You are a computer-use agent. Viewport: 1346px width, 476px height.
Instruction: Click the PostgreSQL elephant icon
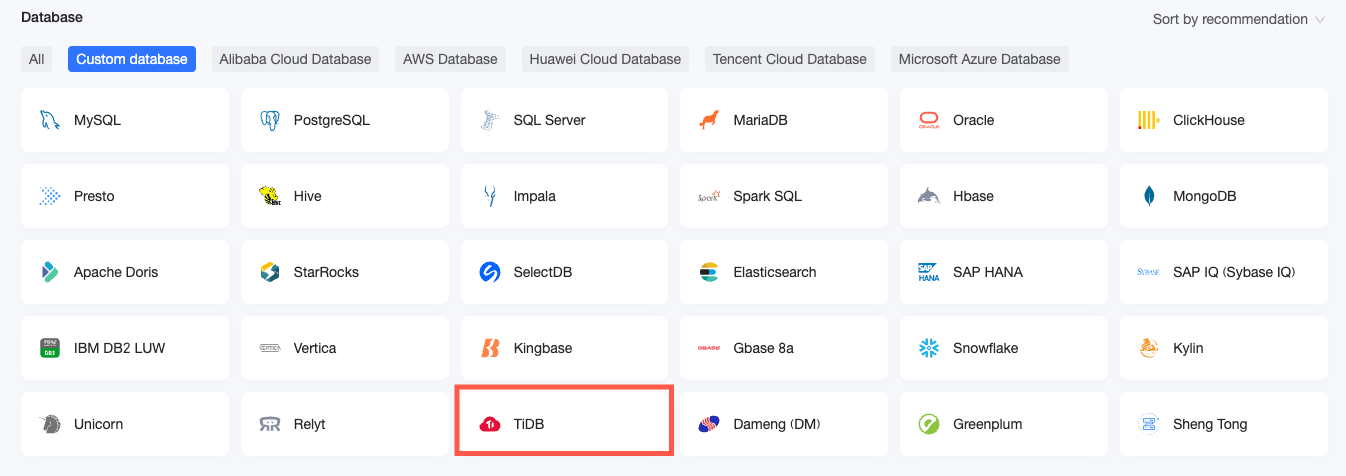click(269, 120)
